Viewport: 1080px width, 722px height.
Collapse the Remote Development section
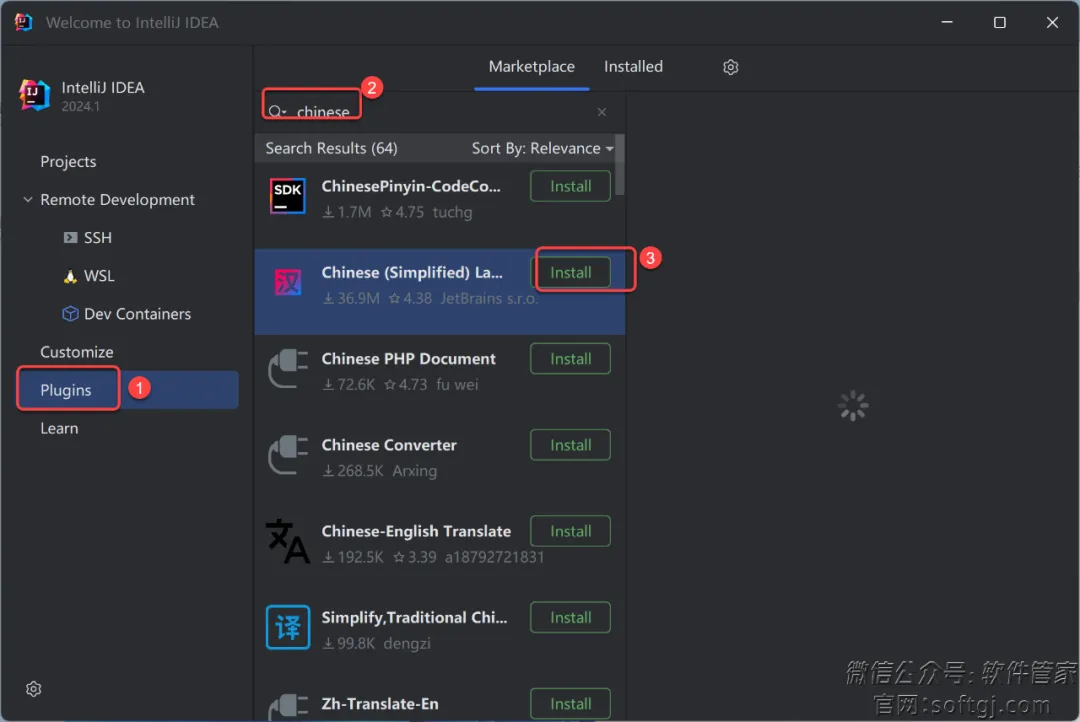(28, 200)
